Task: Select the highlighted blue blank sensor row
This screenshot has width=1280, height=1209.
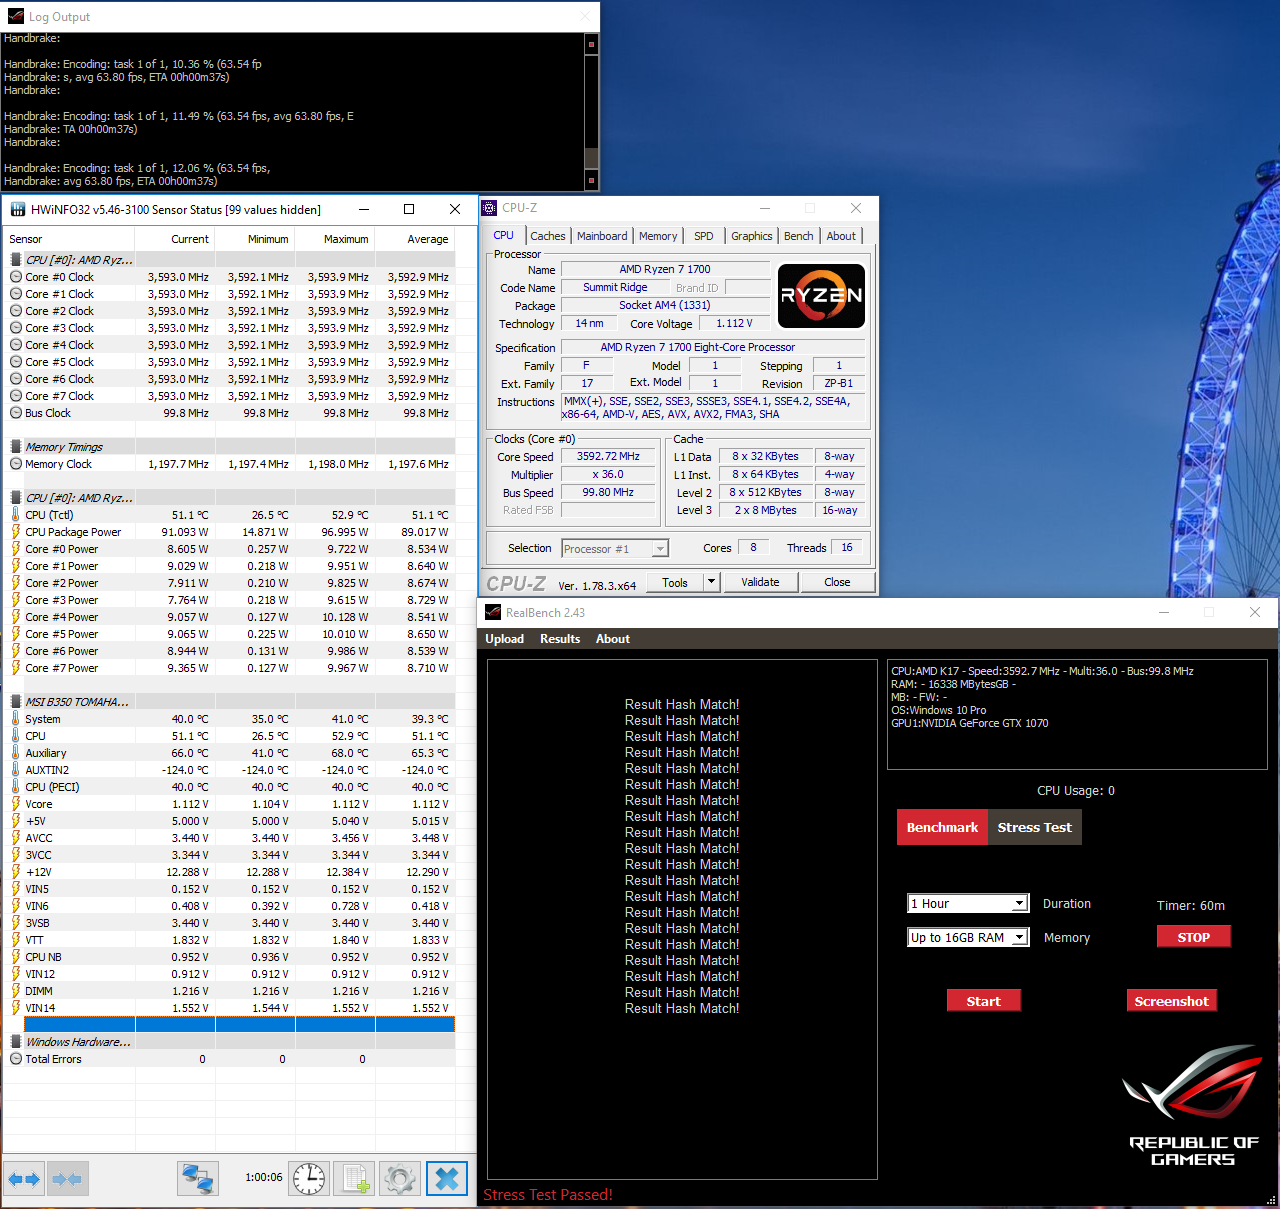Action: (239, 1025)
